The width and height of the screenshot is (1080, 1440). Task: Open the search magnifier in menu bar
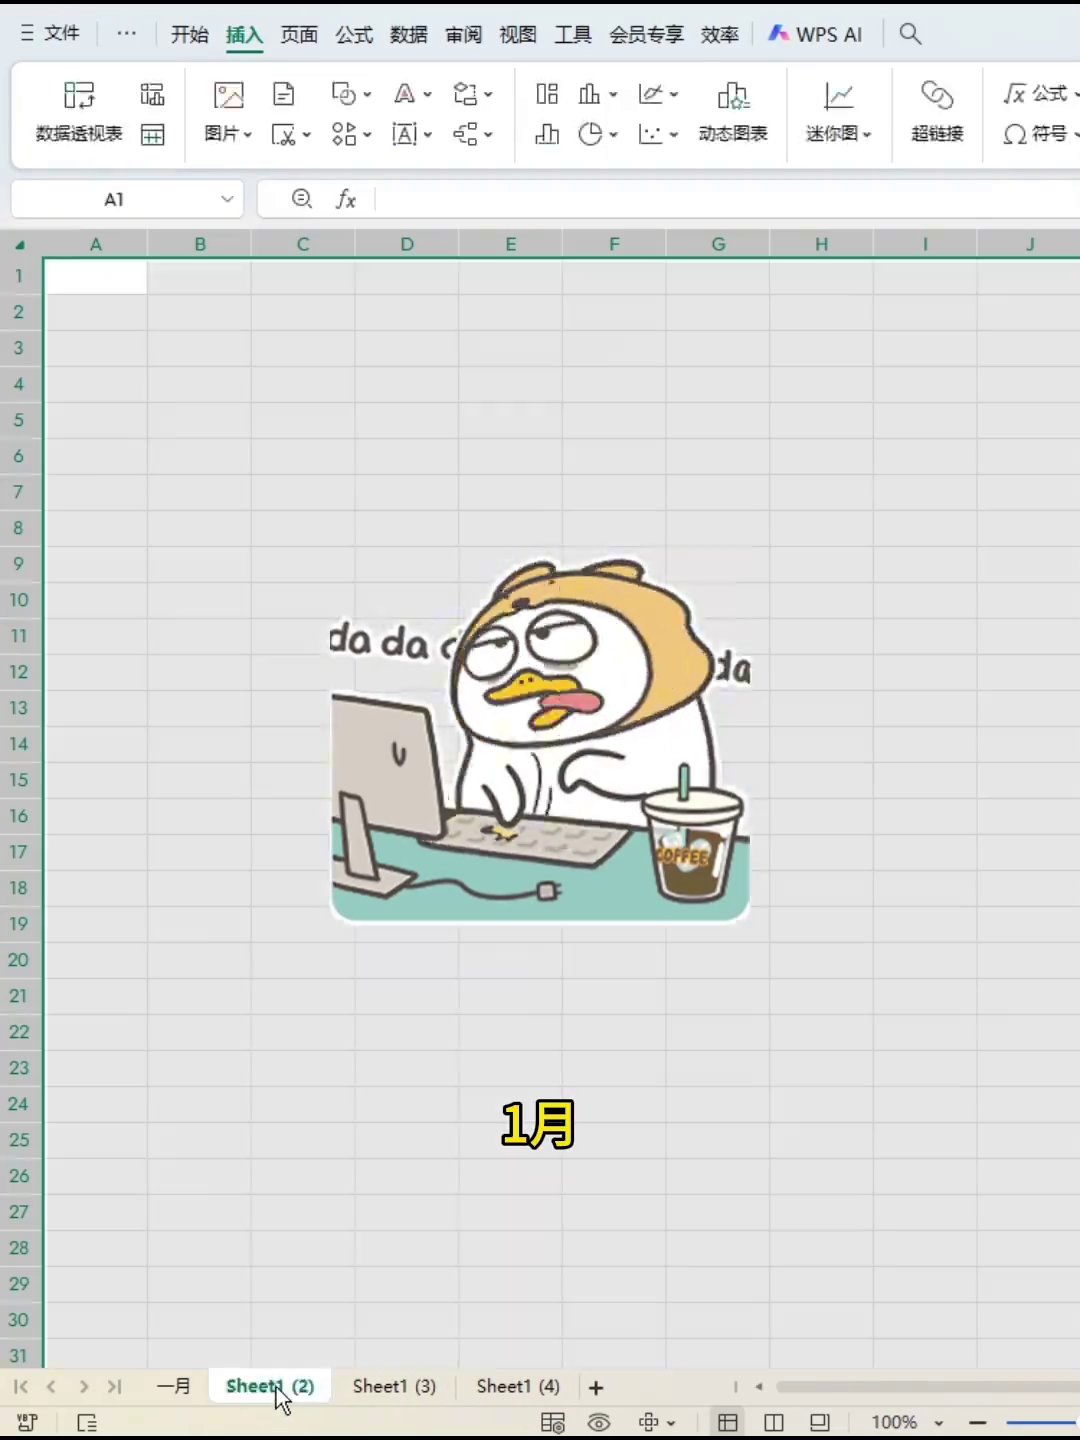910,34
